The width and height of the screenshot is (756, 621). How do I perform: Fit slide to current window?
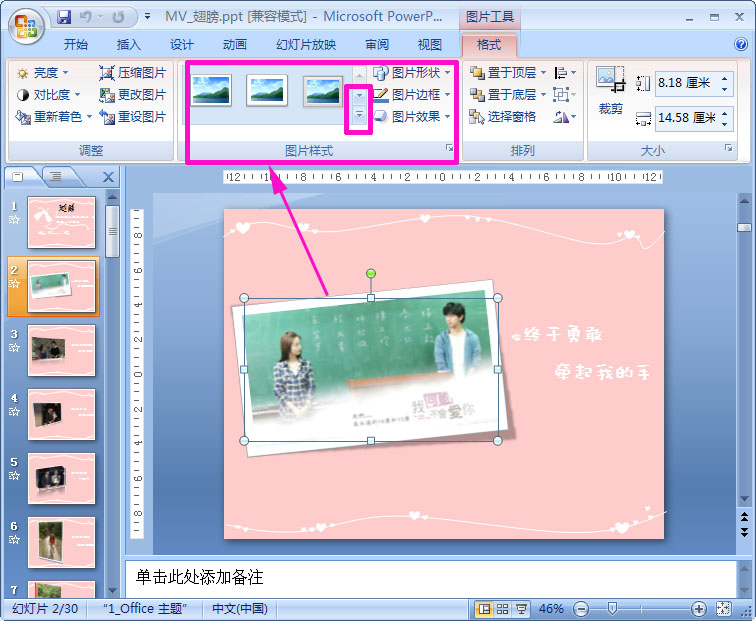pyautogui.click(x=723, y=609)
